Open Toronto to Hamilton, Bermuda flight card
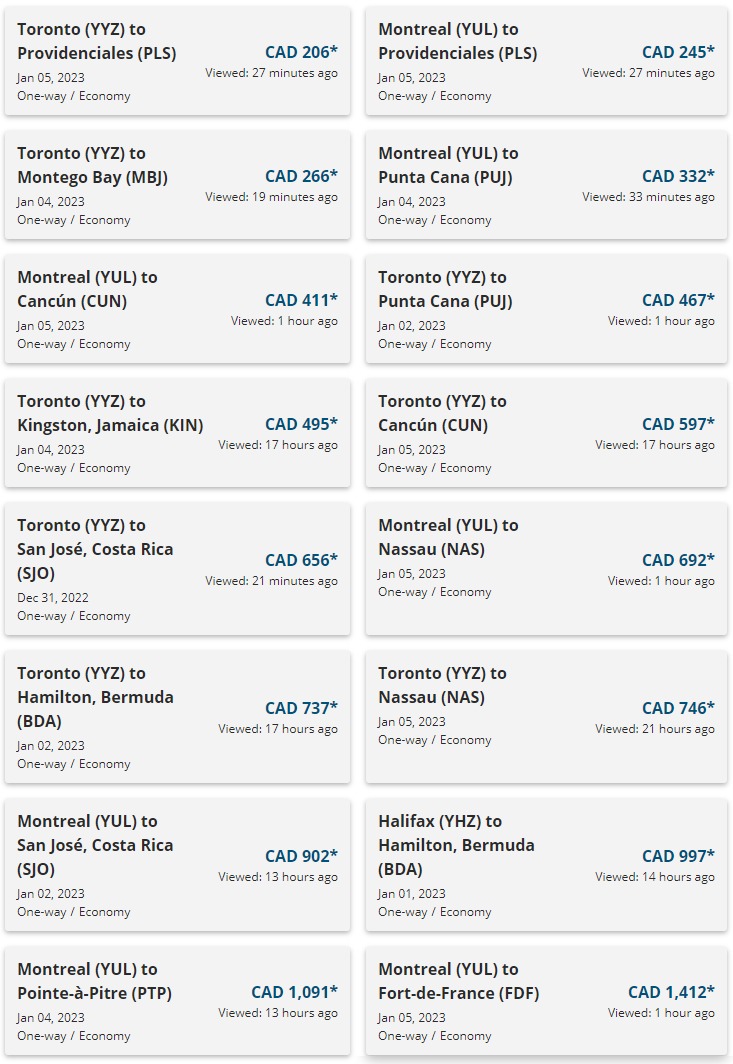The image size is (733, 1064). pos(177,717)
